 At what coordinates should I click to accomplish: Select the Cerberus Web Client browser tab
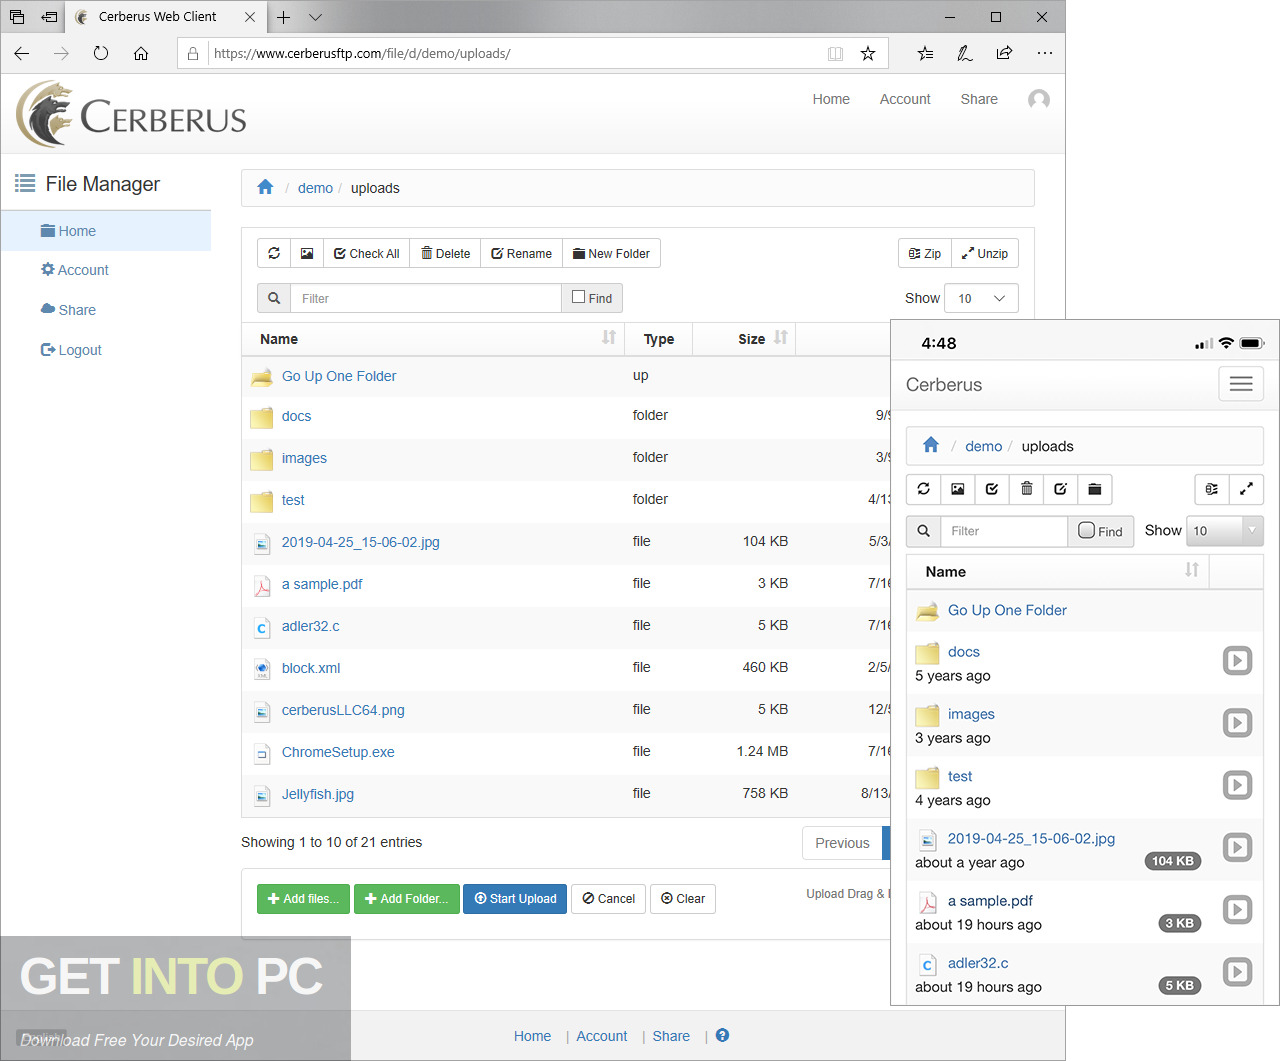click(x=165, y=17)
